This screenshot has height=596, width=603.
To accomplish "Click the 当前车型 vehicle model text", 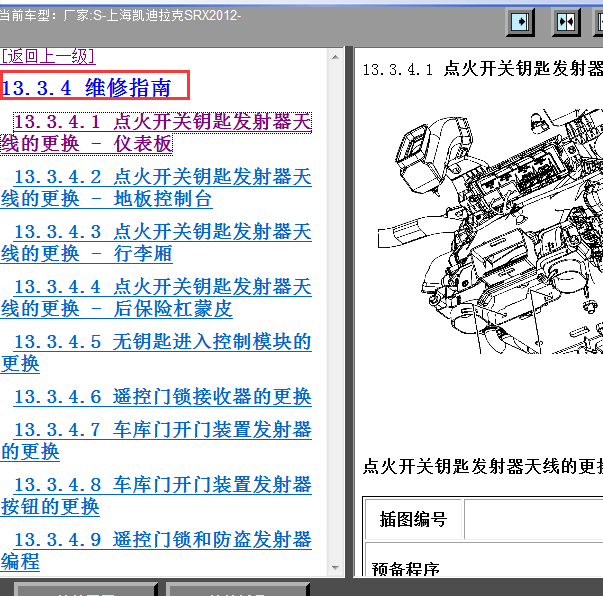I will 120,15.
